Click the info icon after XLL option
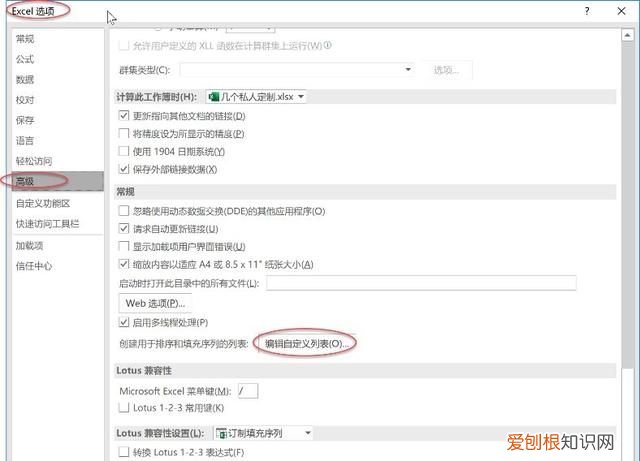The width and height of the screenshot is (640, 461). (x=328, y=45)
